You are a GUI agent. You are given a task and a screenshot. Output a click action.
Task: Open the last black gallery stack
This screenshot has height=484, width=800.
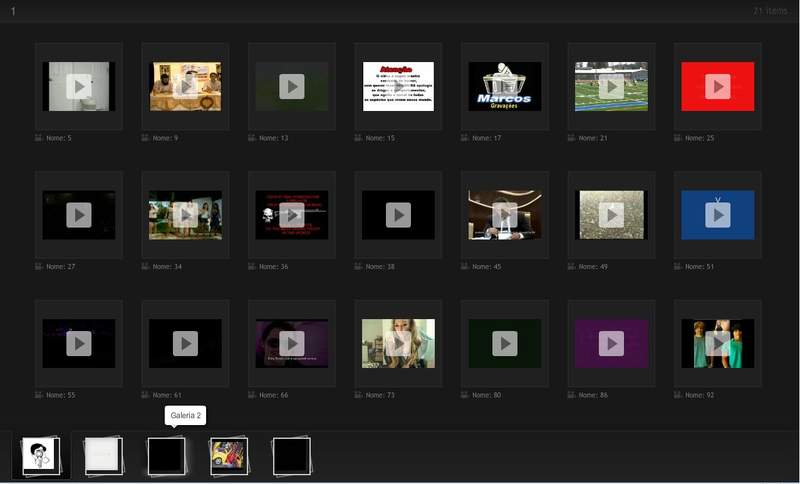pos(292,456)
